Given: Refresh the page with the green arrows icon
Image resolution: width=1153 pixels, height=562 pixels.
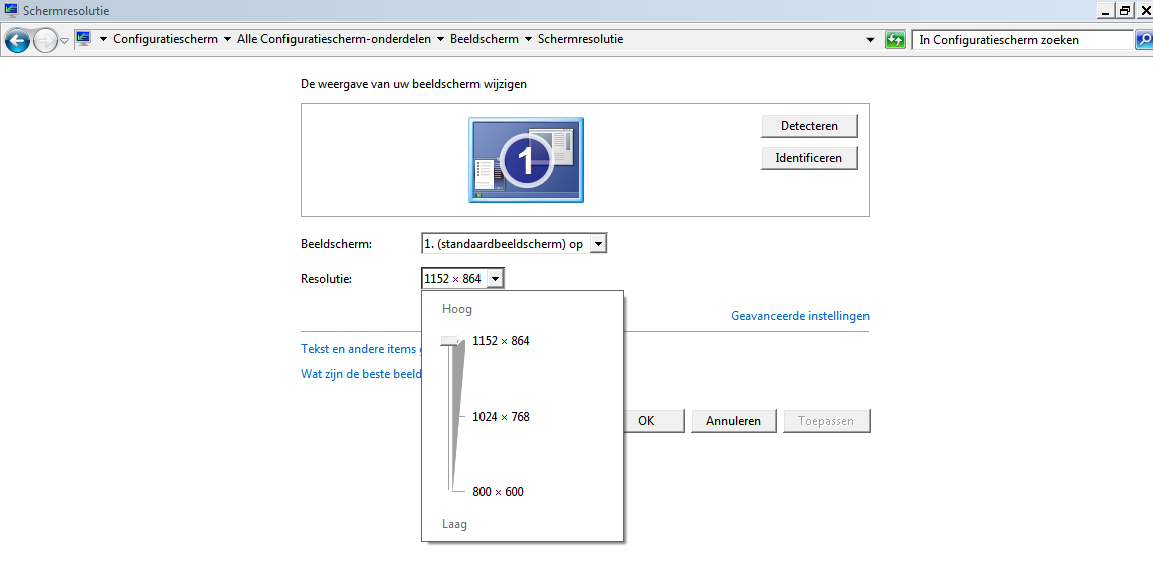Looking at the screenshot, I should (895, 40).
